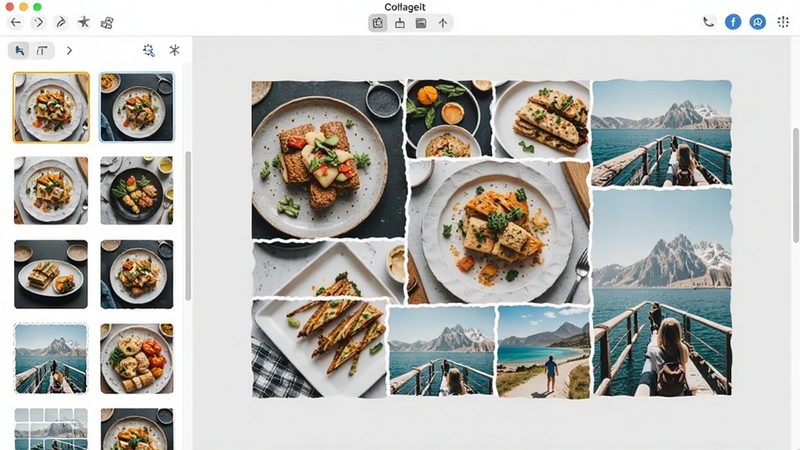
Task: Click the sidebar vertical scrollbar
Action: tap(188, 226)
